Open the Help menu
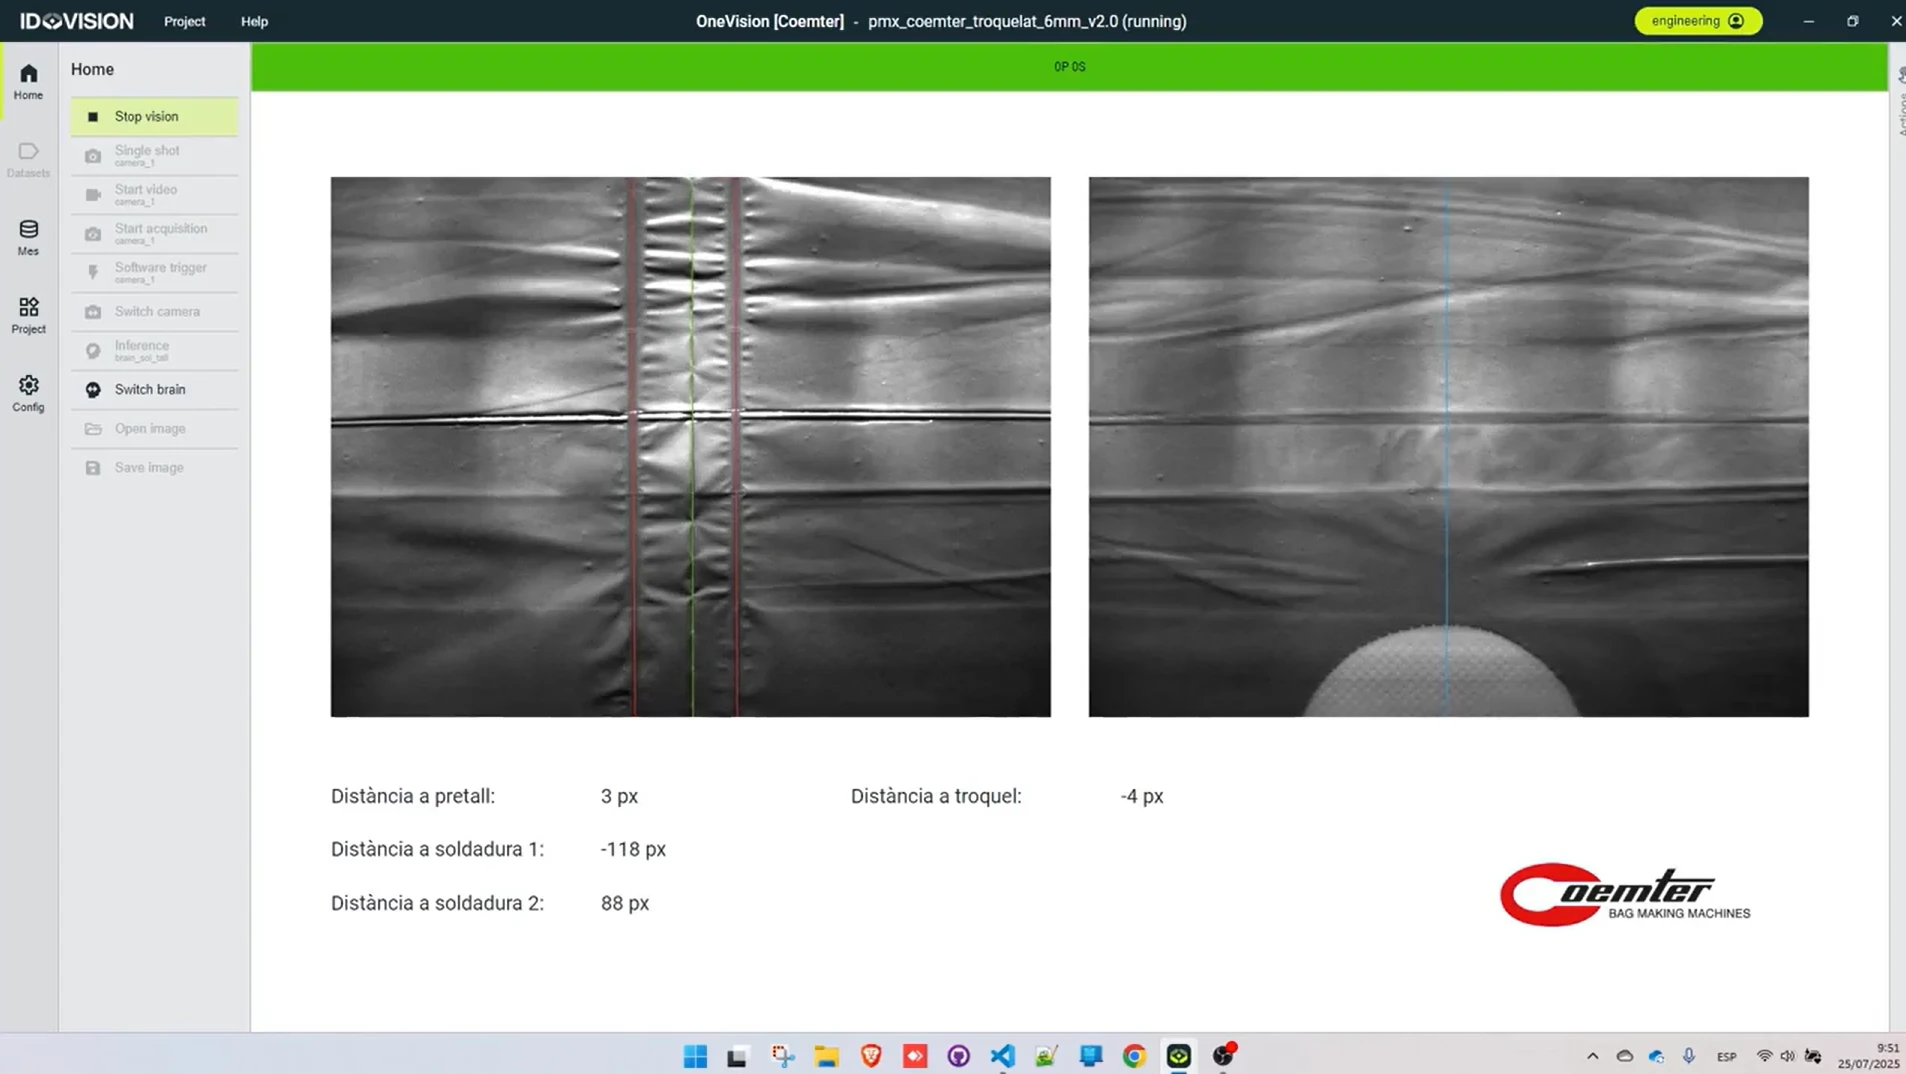The image size is (1906, 1074). pos(254,21)
